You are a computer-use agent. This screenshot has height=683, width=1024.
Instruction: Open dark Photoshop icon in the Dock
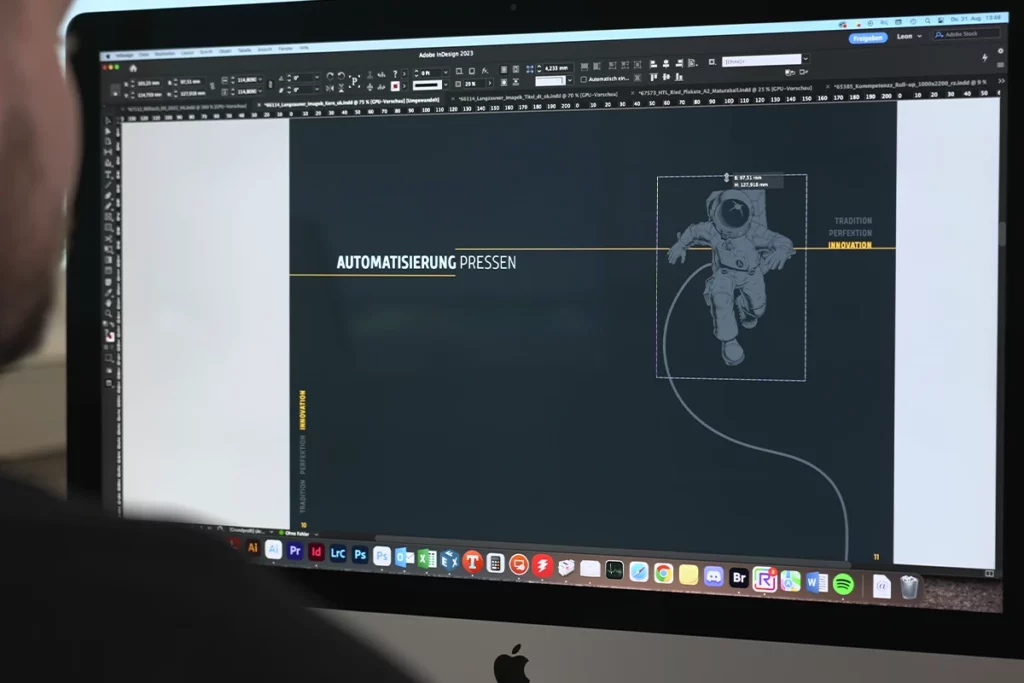[x=360, y=554]
